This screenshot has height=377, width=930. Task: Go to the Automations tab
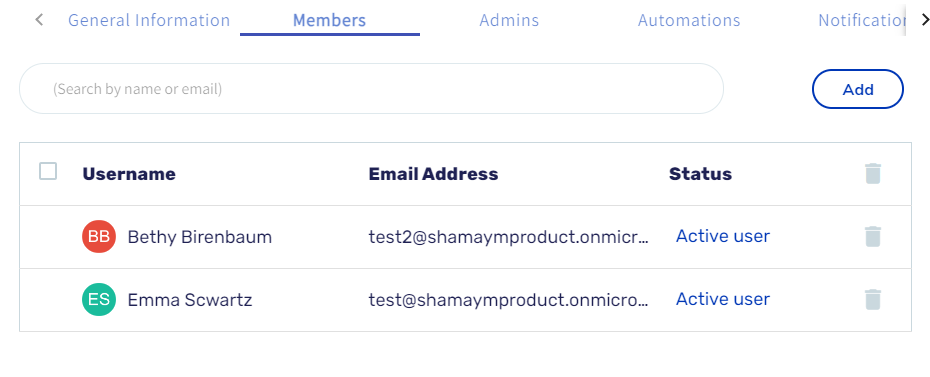[689, 20]
